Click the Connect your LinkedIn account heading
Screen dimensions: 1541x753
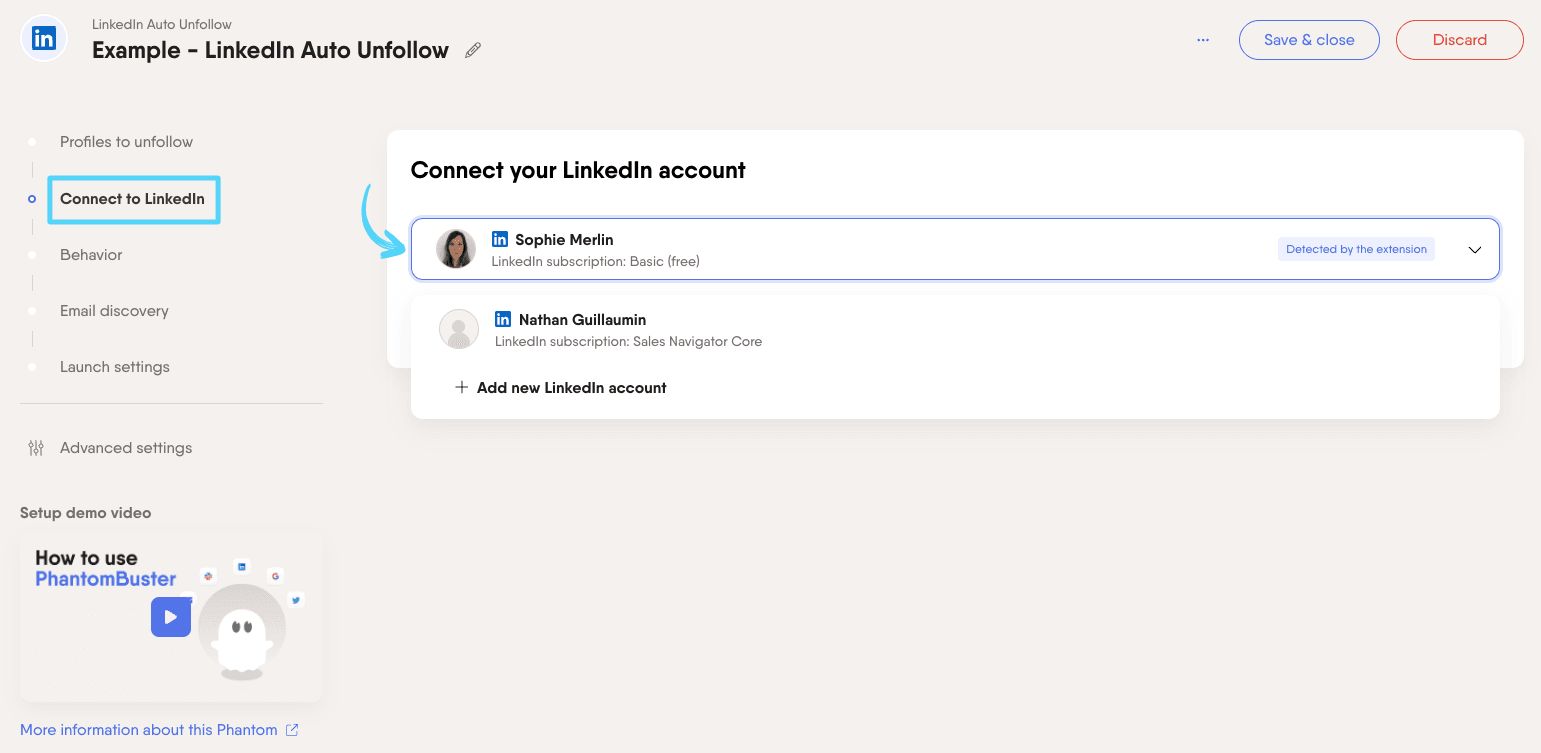point(578,170)
